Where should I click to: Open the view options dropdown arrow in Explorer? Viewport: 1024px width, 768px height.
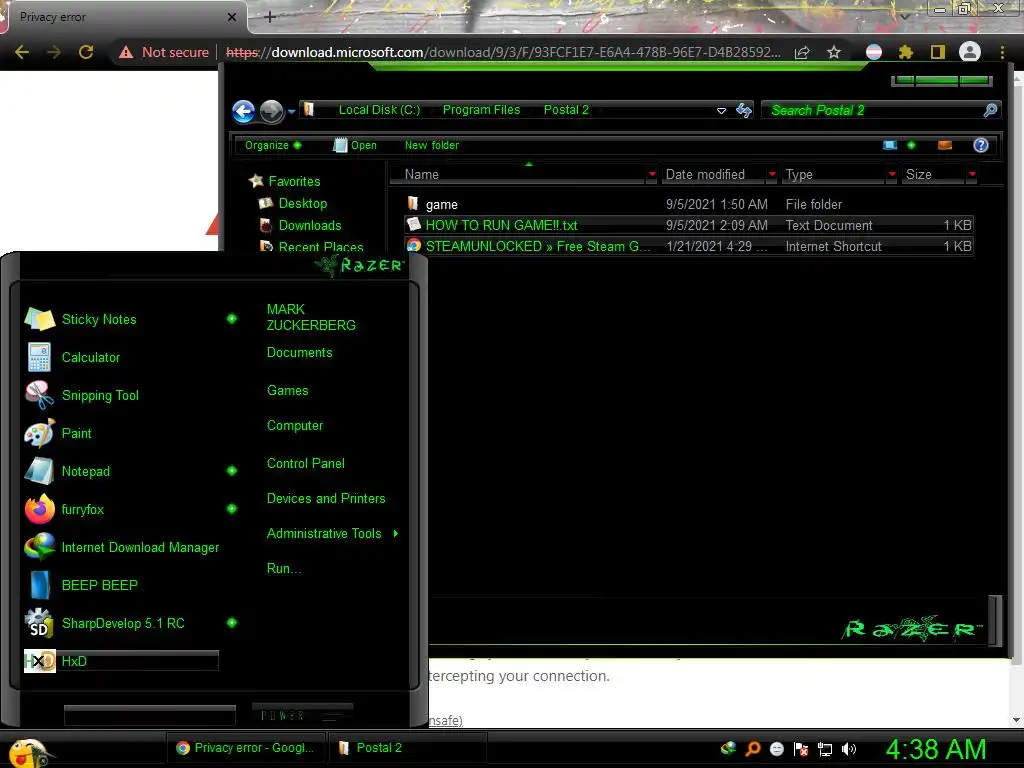point(911,145)
